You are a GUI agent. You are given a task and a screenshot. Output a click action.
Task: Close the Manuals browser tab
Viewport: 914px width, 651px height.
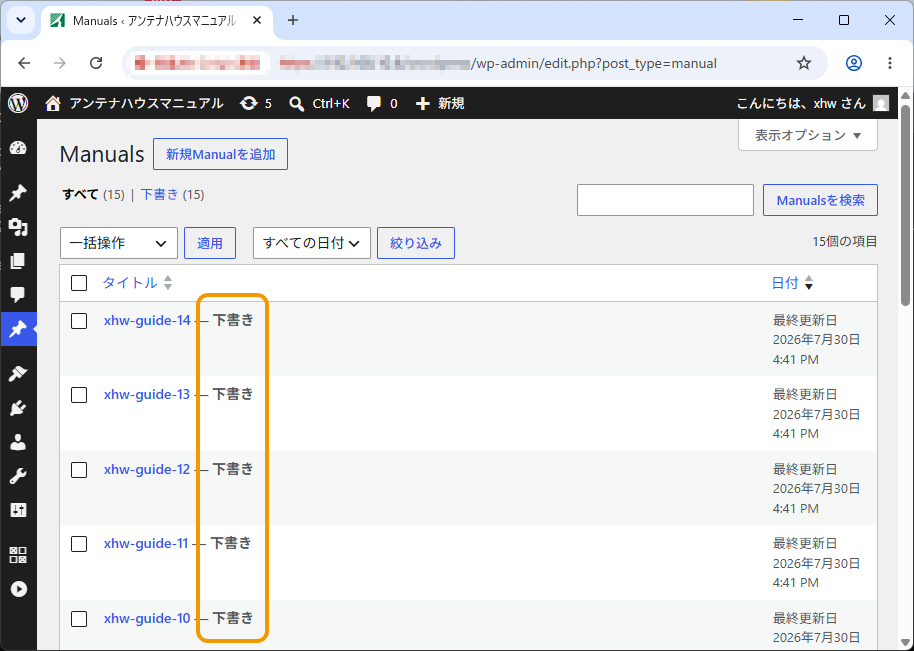point(257,20)
